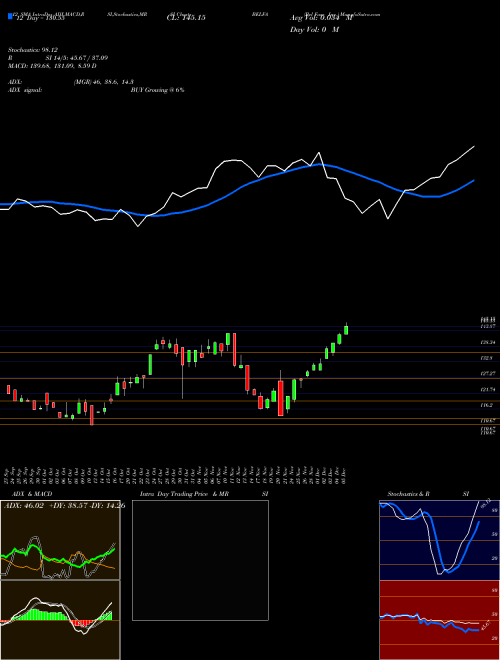
Task: Open the red RSI chart panel
Action: pos(439,620)
